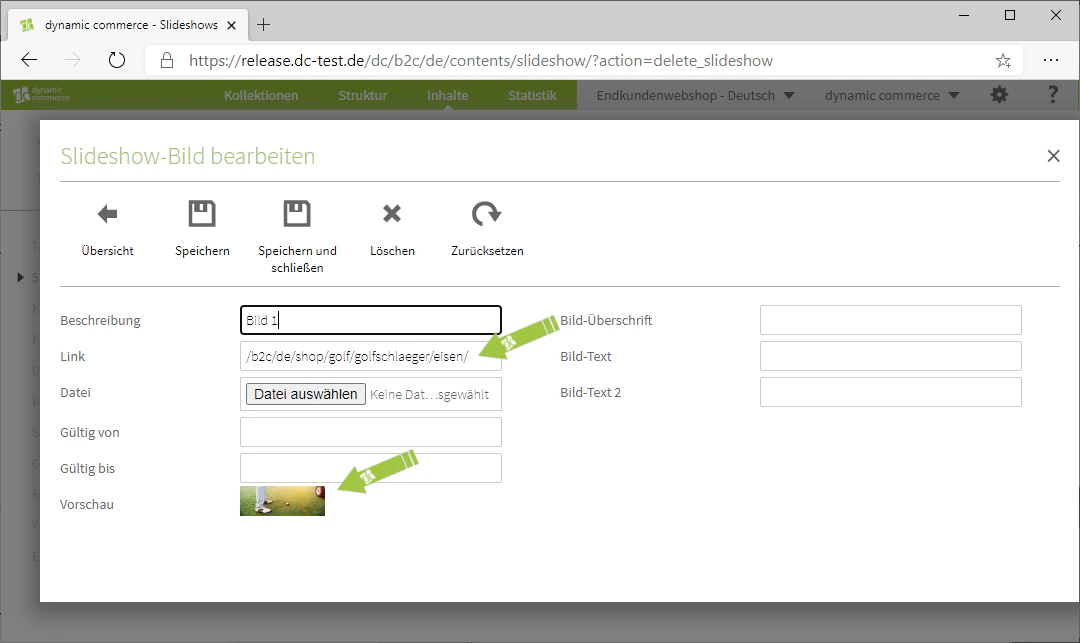Close the Slideshow-Bild bearbeiten dialog
This screenshot has width=1080, height=643.
1053,156
